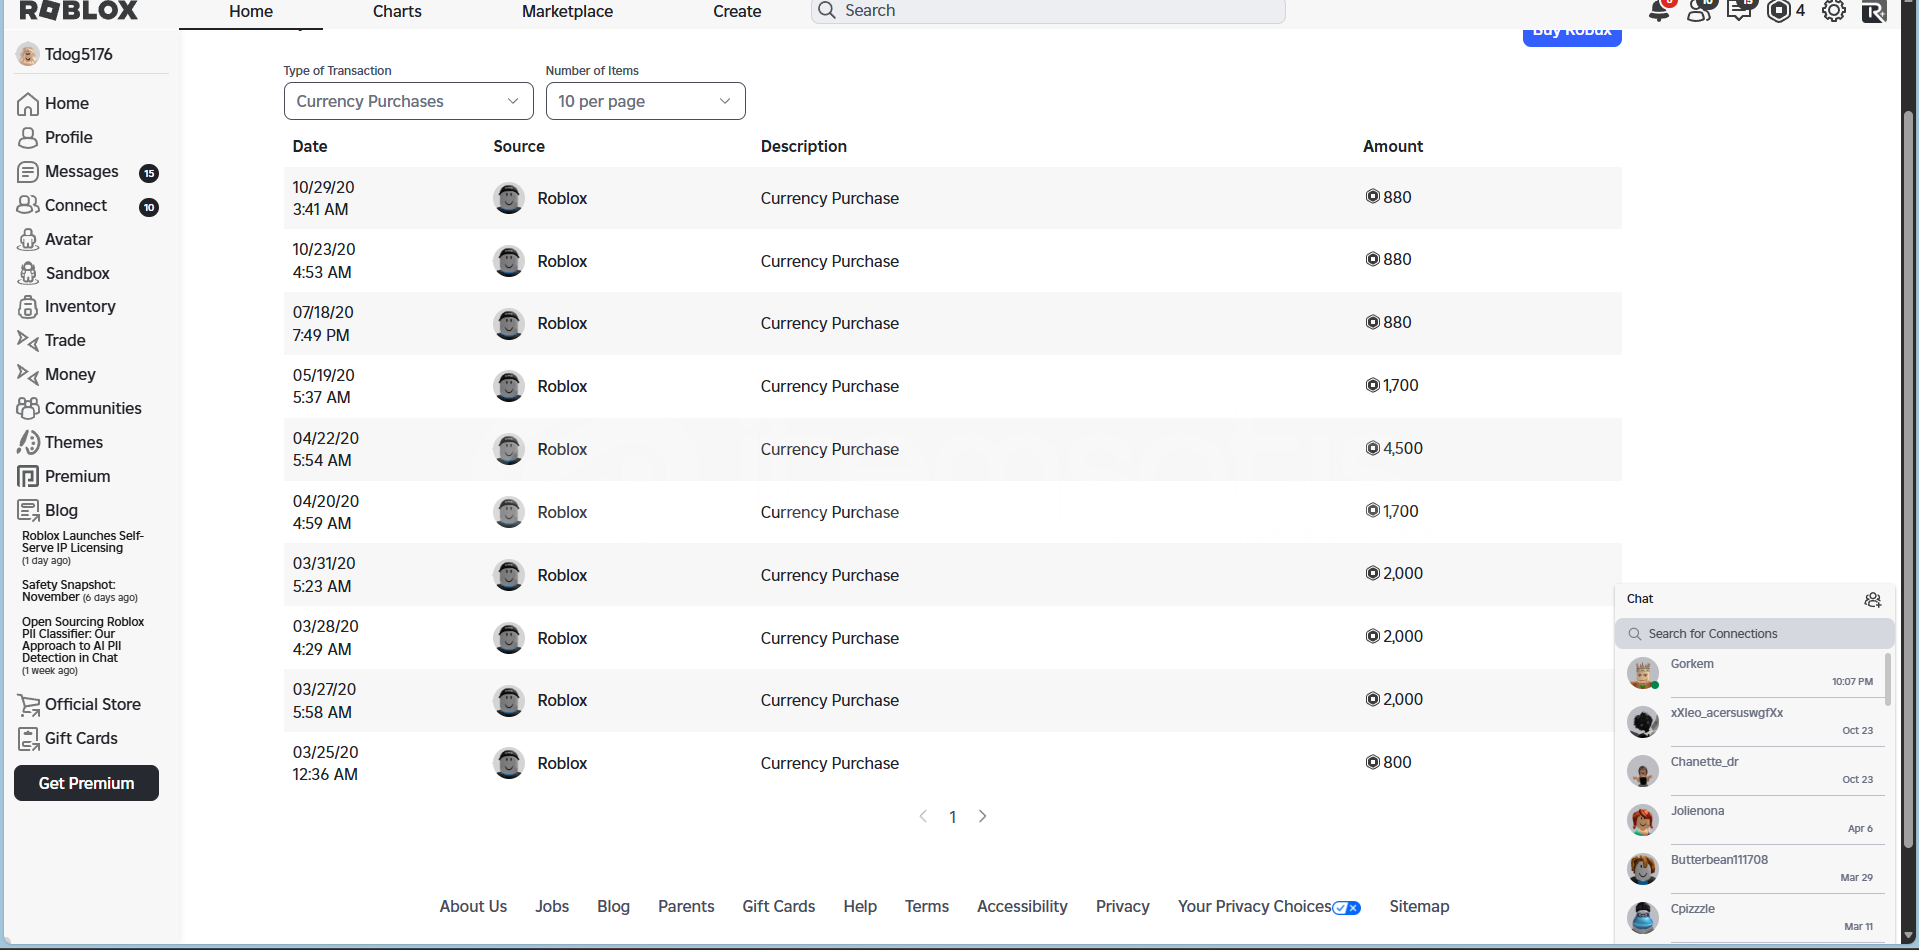Click the Roblox source link for 05/19/20
This screenshot has width=1919, height=950.
pyautogui.click(x=562, y=386)
